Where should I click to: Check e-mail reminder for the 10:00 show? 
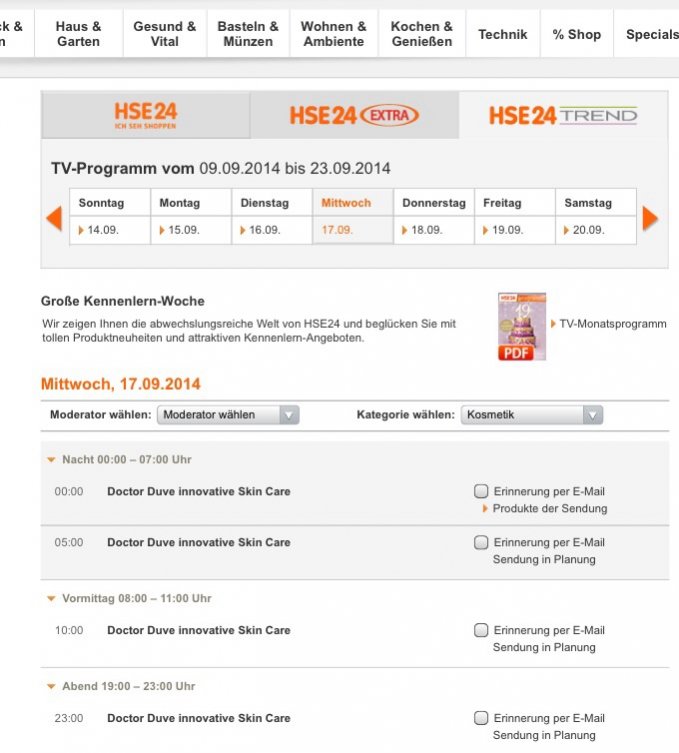tap(482, 630)
